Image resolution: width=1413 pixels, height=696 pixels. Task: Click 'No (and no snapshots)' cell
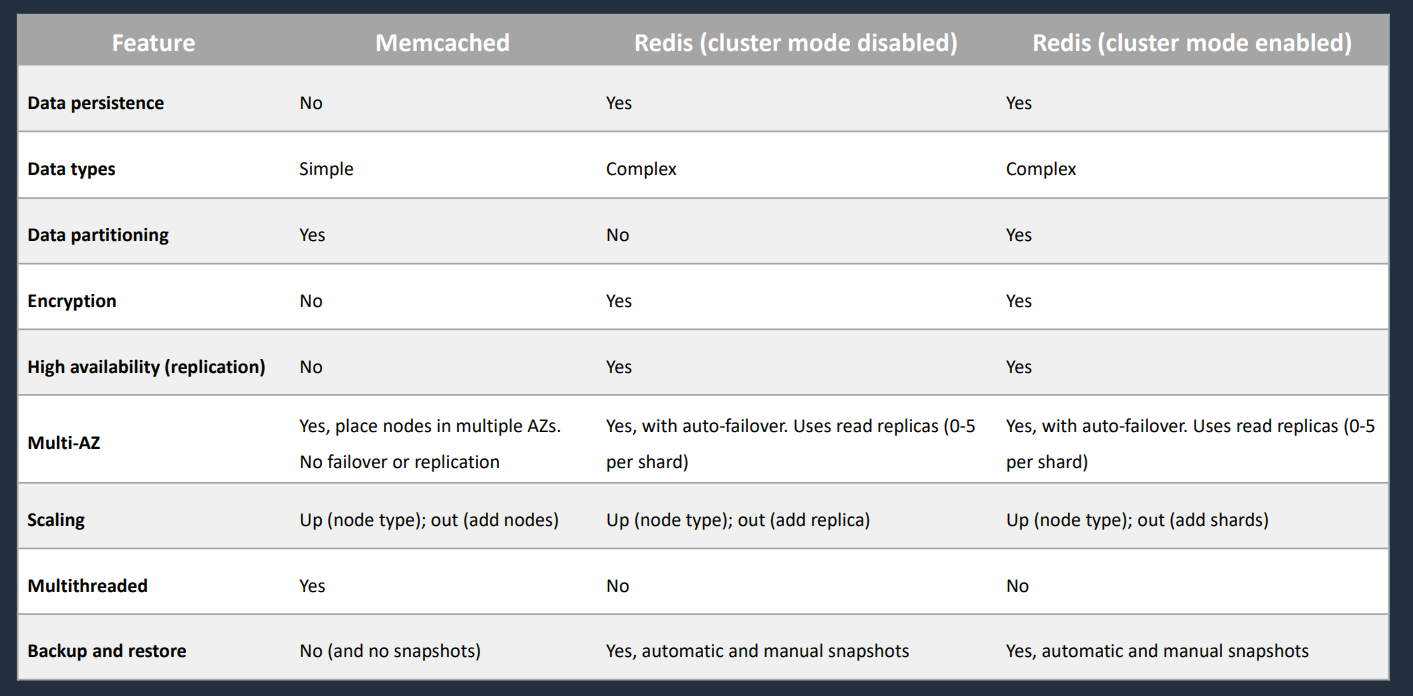[x=390, y=651]
